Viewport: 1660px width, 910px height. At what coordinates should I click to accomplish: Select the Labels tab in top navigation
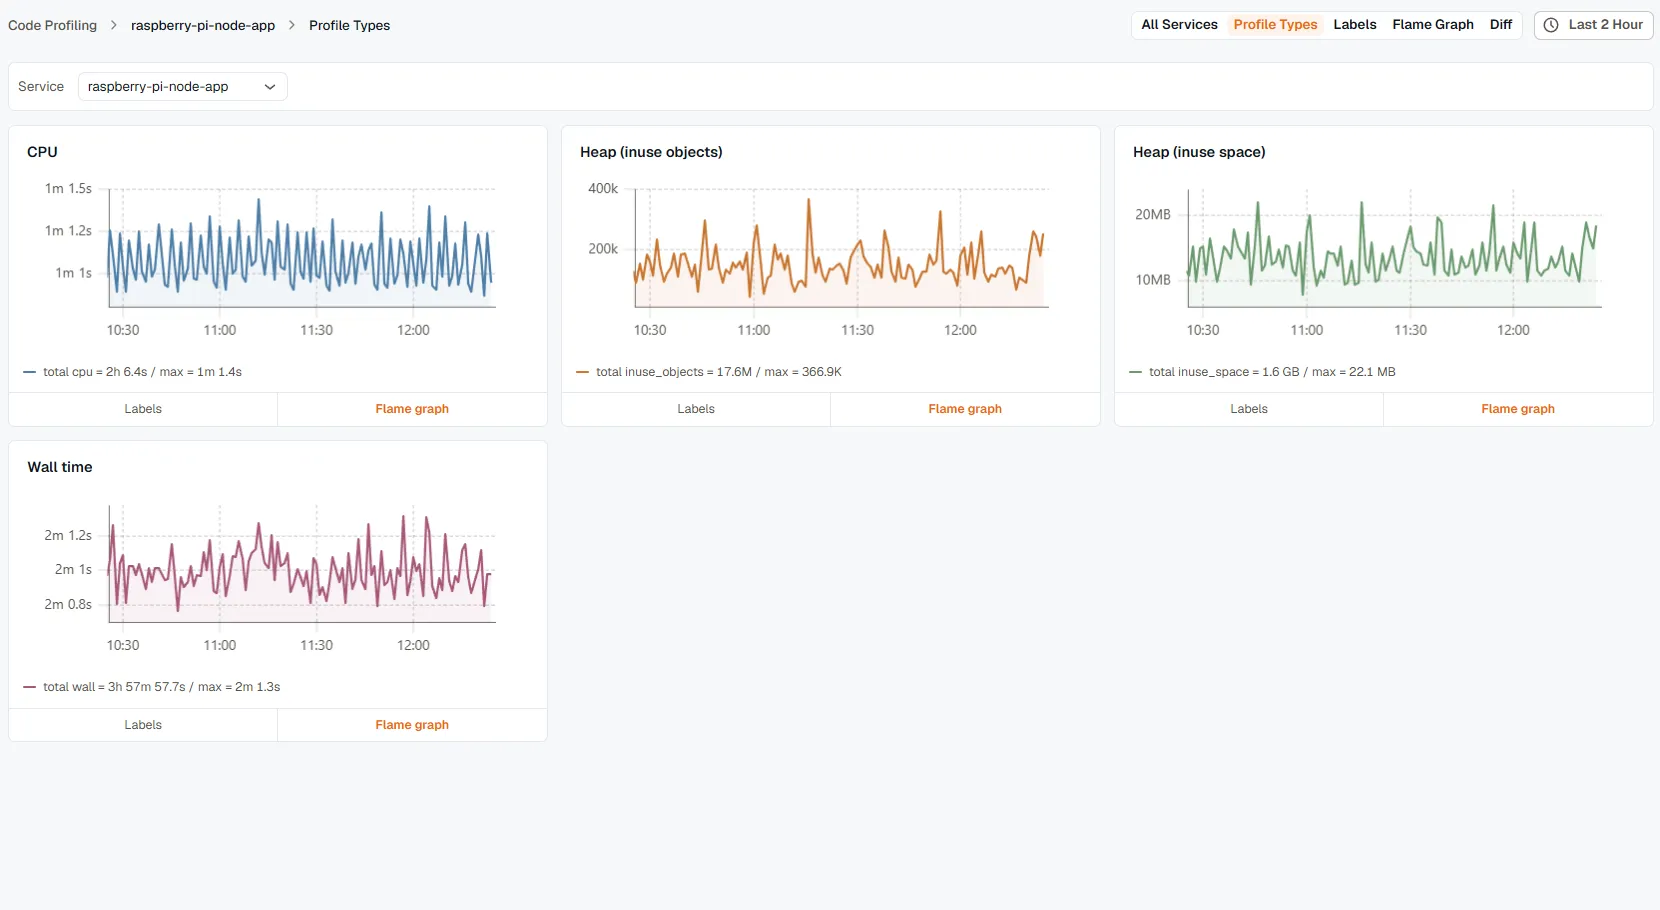[x=1354, y=25]
